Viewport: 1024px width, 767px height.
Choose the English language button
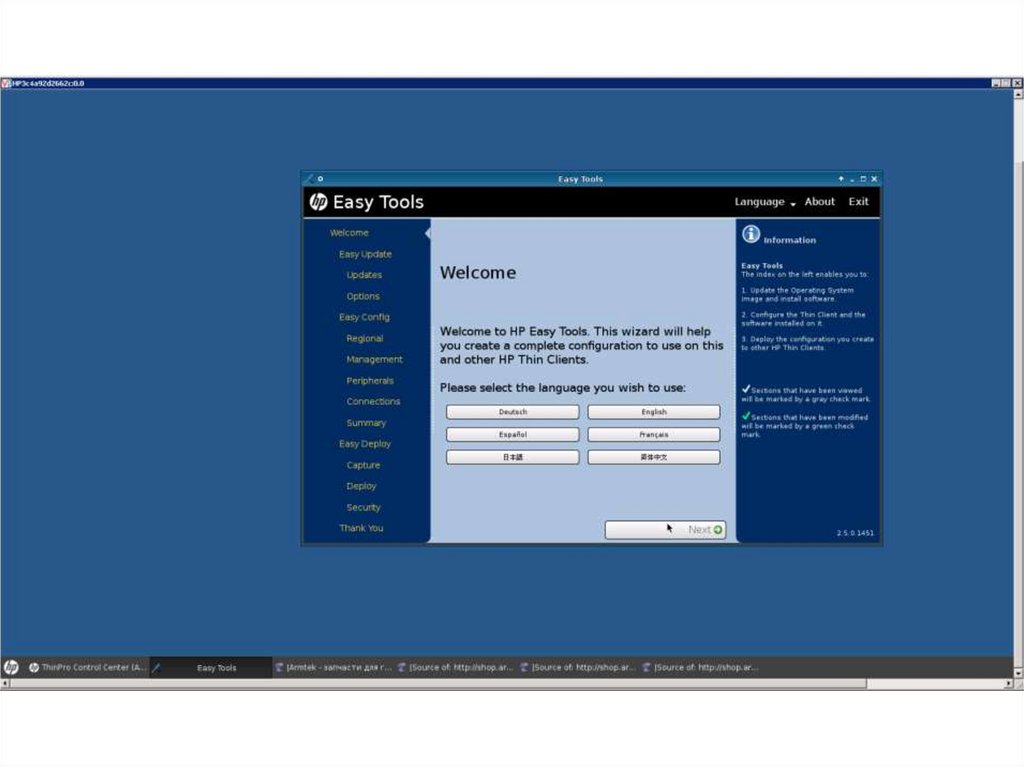click(654, 412)
